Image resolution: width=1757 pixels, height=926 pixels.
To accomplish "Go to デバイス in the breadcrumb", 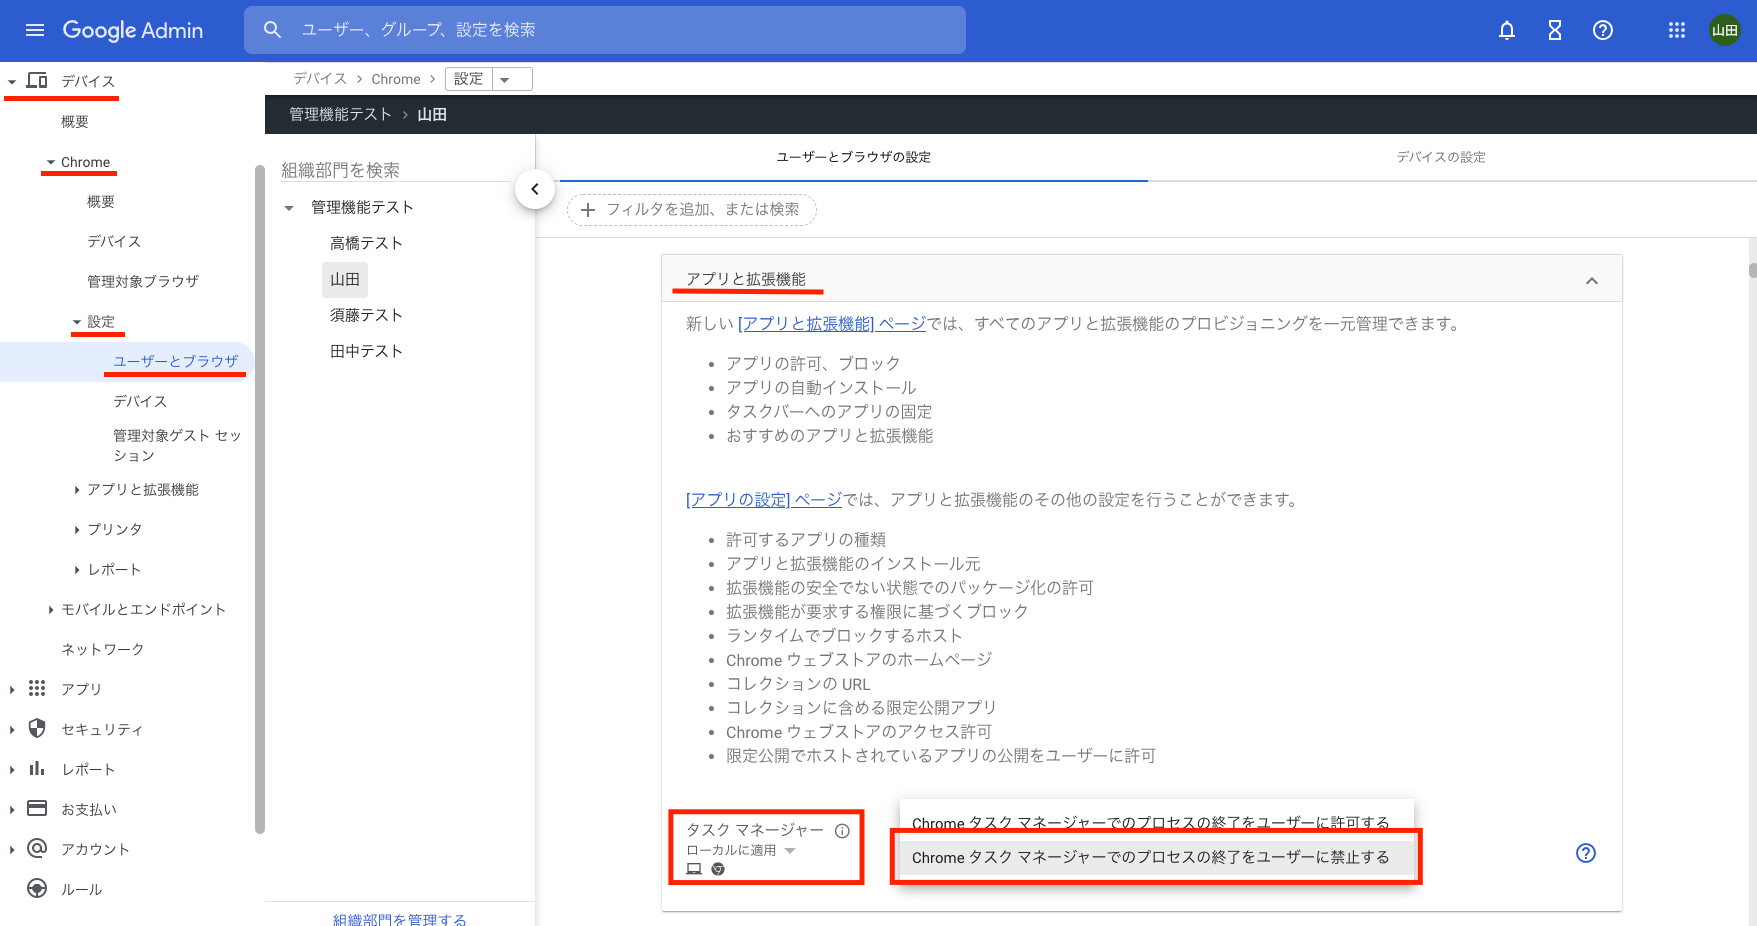I will (320, 79).
